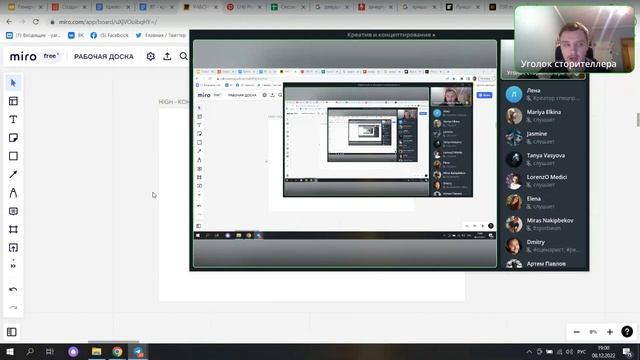Go back in browser

click(x=9, y=22)
